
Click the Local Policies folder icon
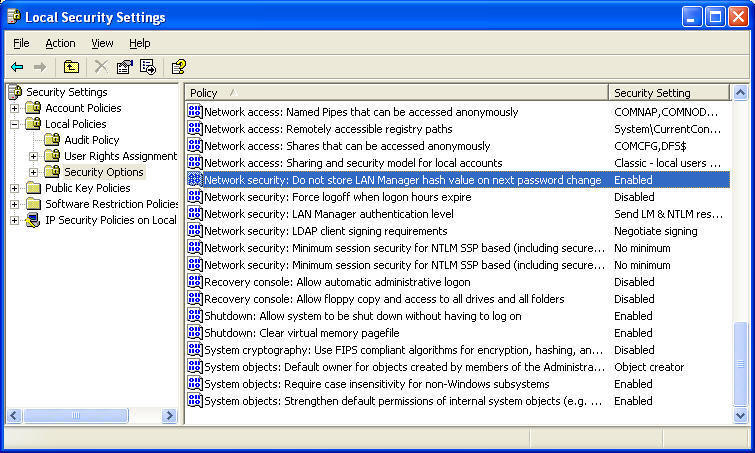[x=33, y=123]
